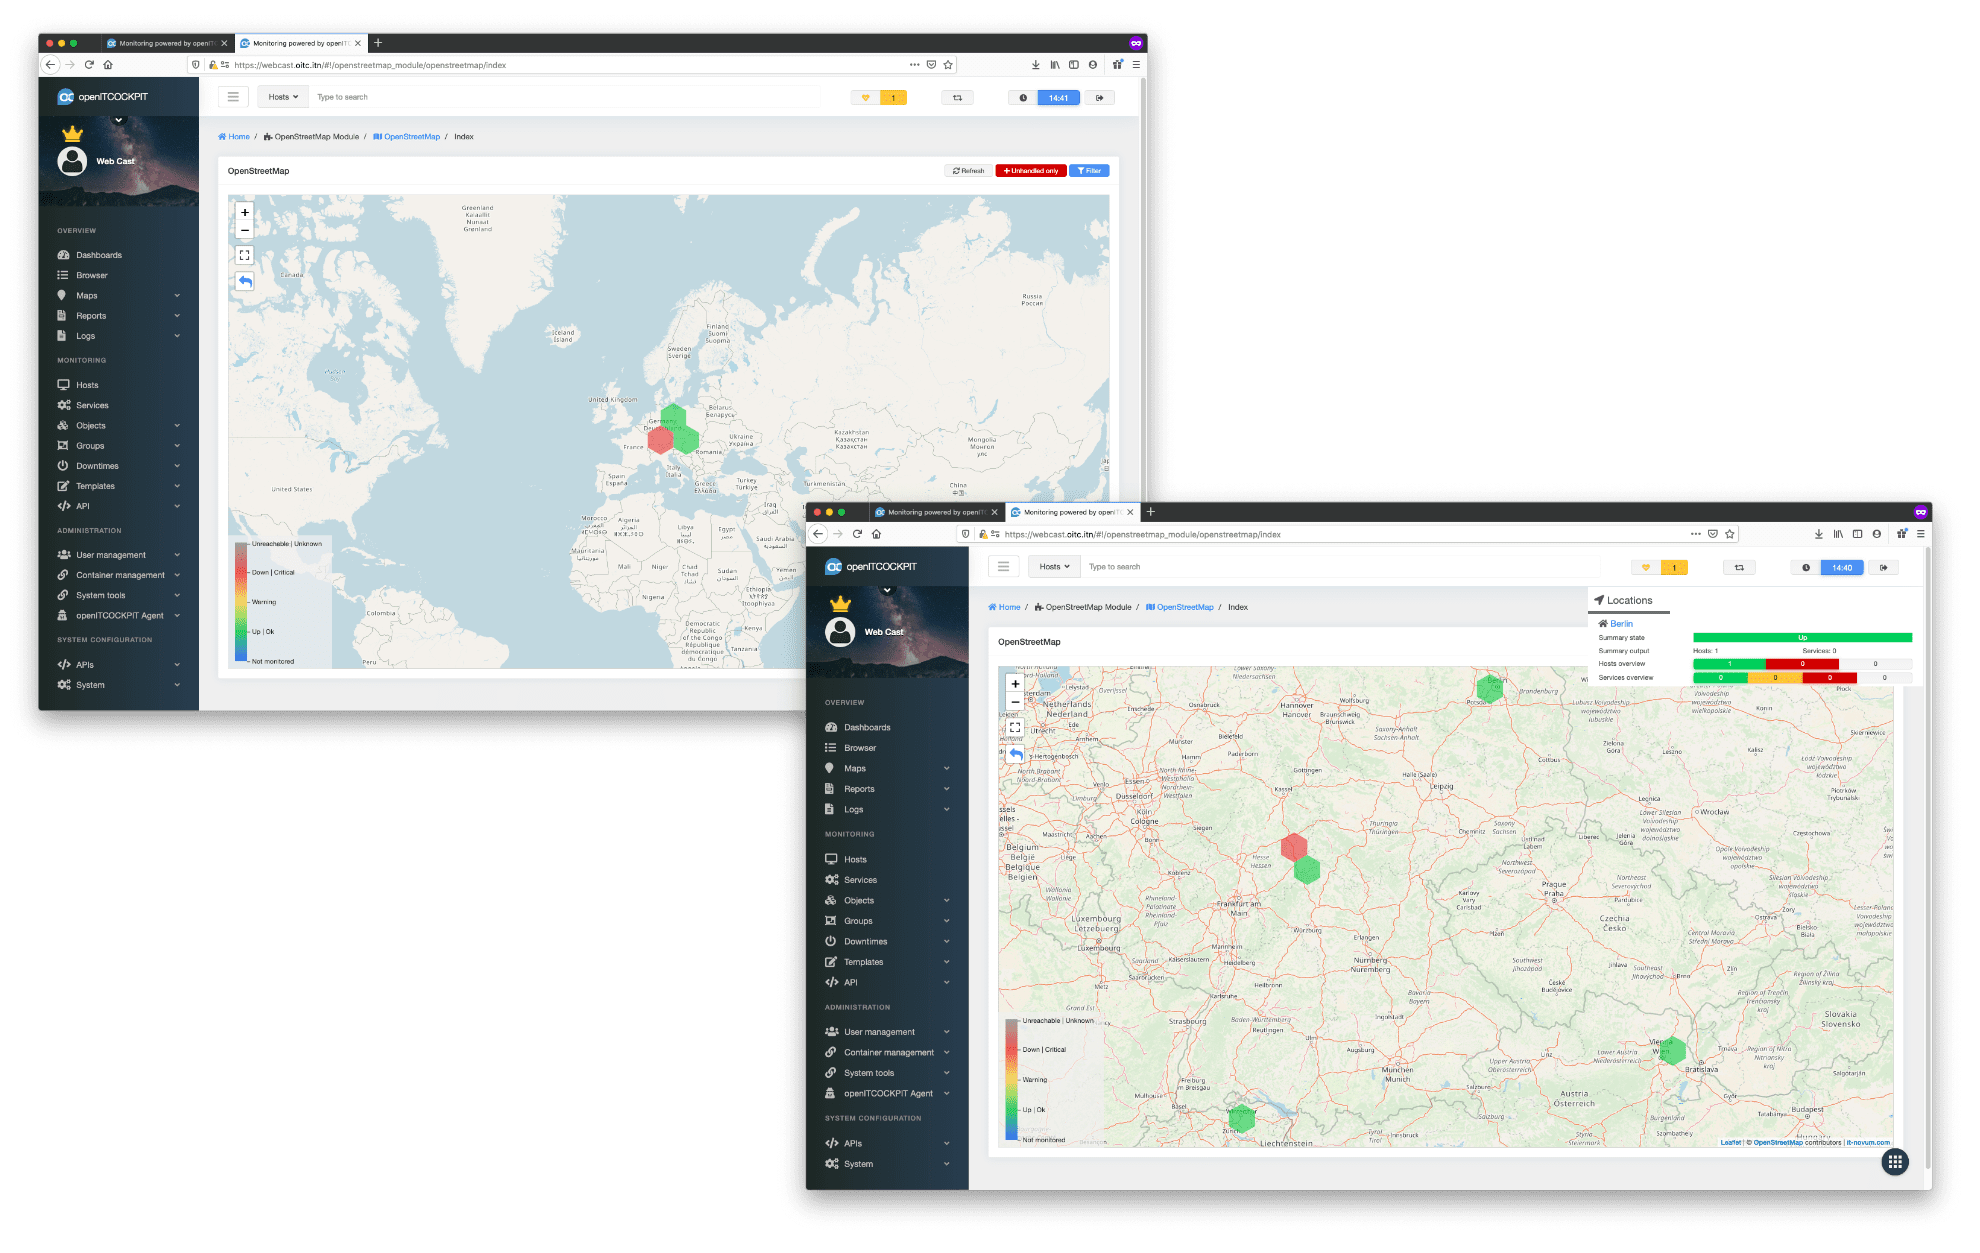The width and height of the screenshot is (1980, 1253).
Task: Click 14:41 time badge in back window
Action: (x=1059, y=98)
